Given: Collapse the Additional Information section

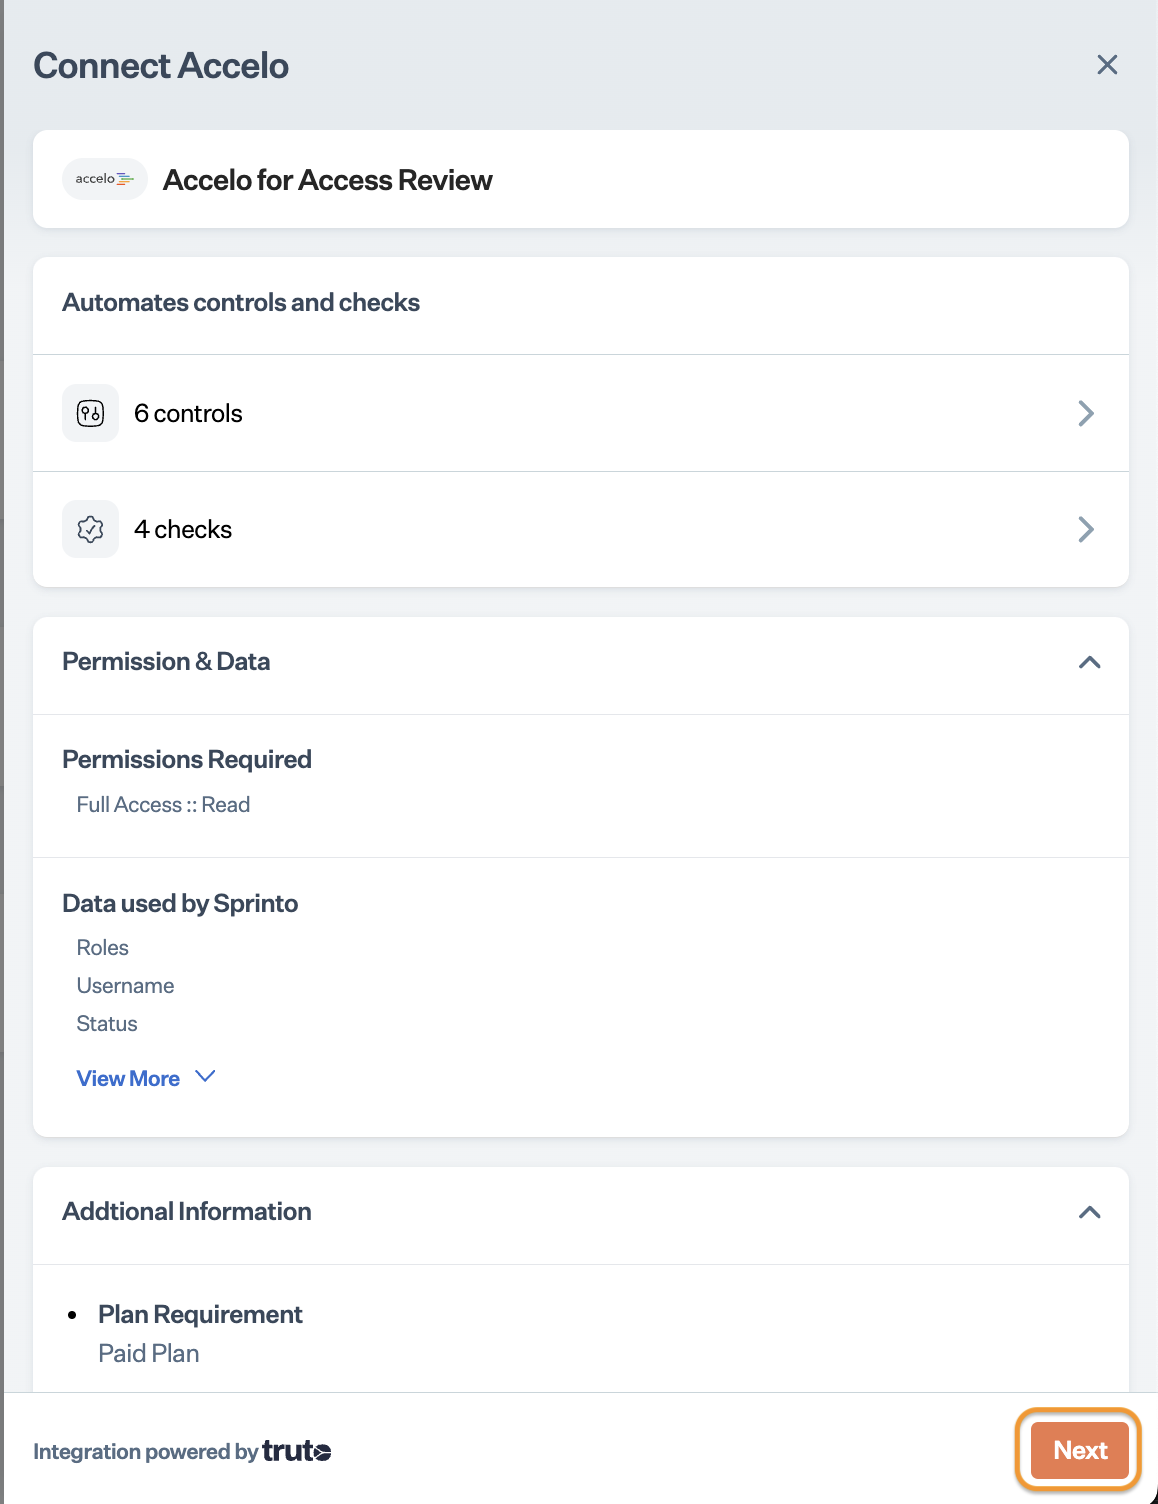Looking at the screenshot, I should pyautogui.click(x=1089, y=1212).
